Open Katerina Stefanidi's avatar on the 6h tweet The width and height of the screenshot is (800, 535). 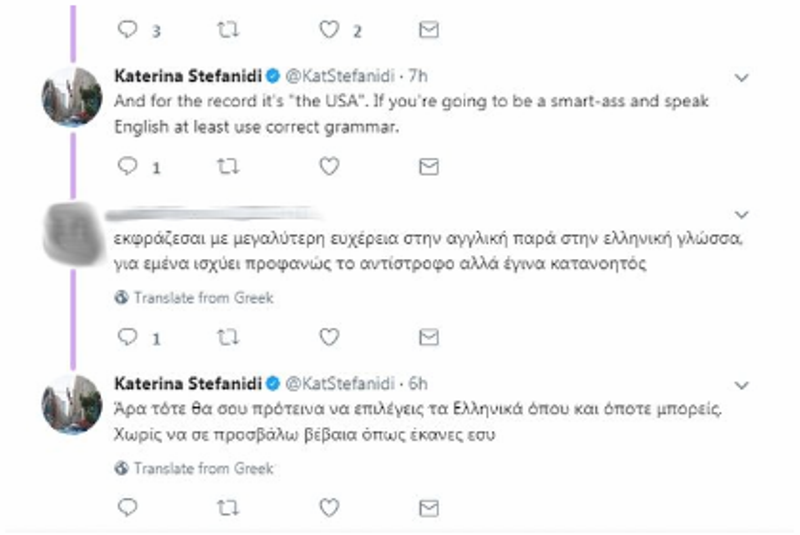(x=71, y=404)
